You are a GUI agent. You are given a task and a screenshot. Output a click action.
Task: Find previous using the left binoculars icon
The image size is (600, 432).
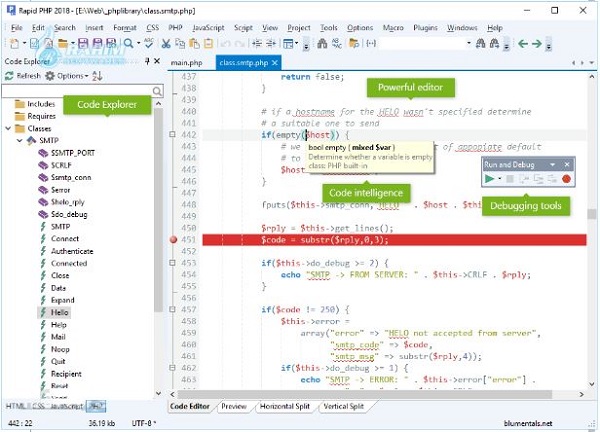(481, 43)
